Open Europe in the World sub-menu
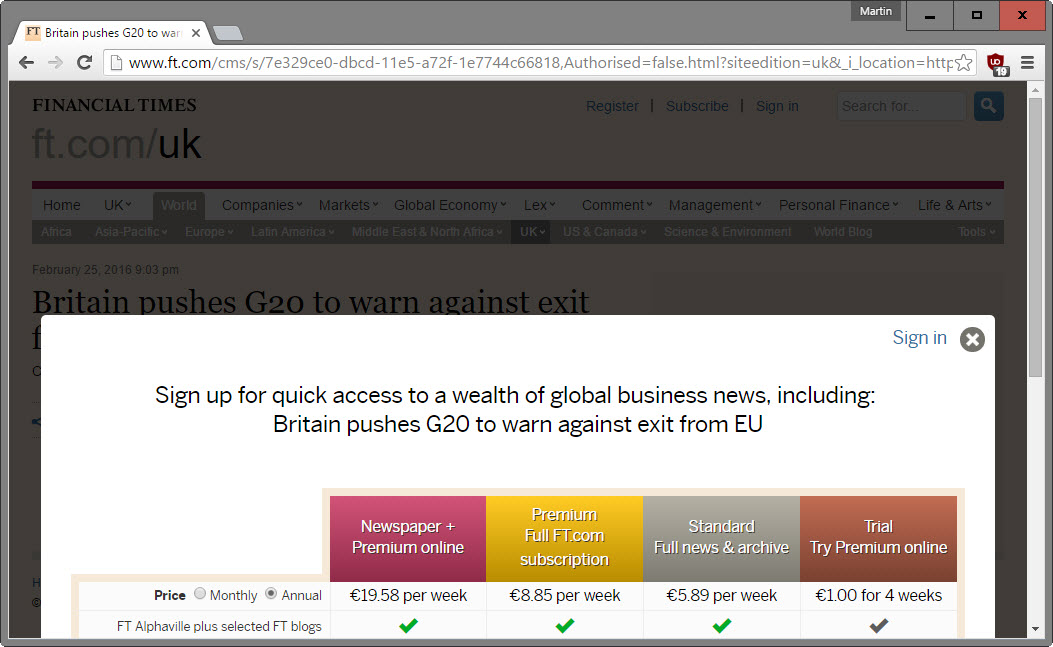 [x=209, y=232]
